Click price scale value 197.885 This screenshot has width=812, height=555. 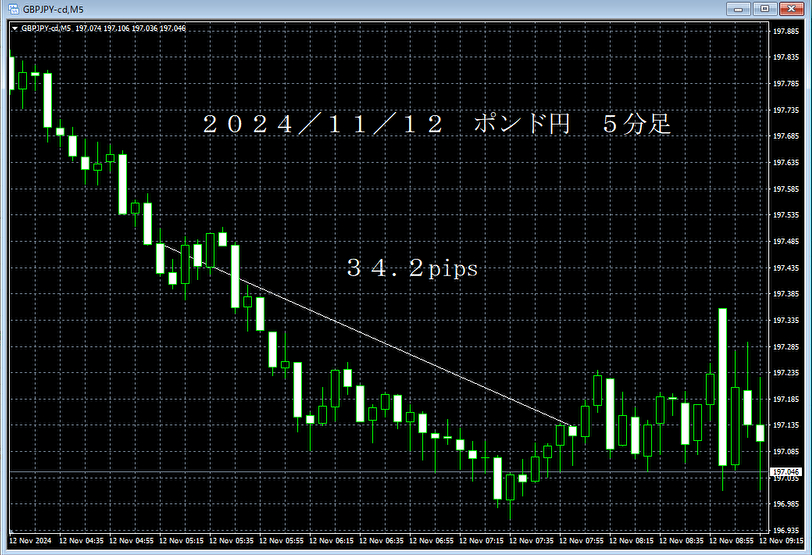pos(786,31)
